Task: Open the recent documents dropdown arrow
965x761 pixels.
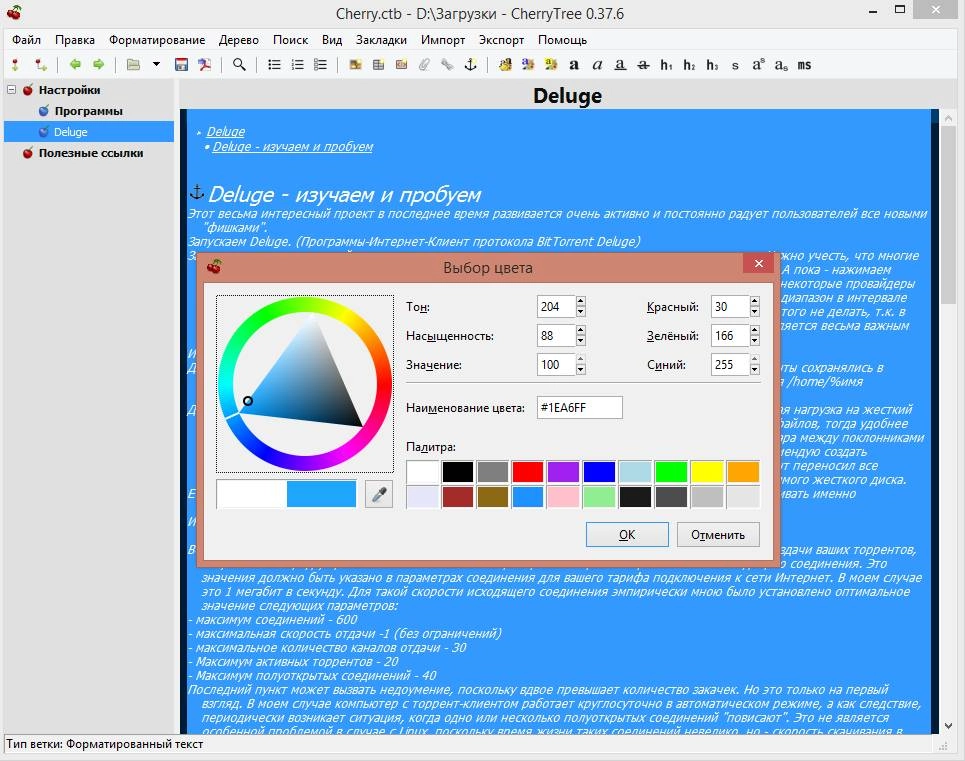Action: 156,64
